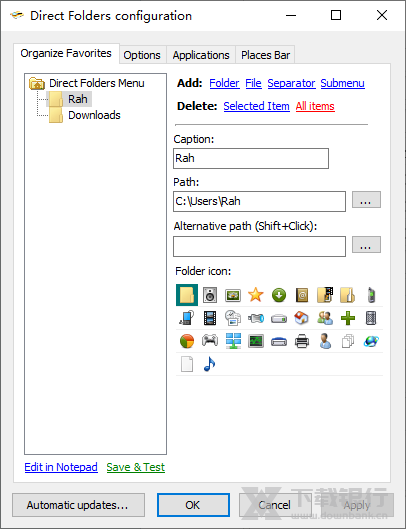
Task: Pick the blue music note icon
Action: (x=210, y=364)
